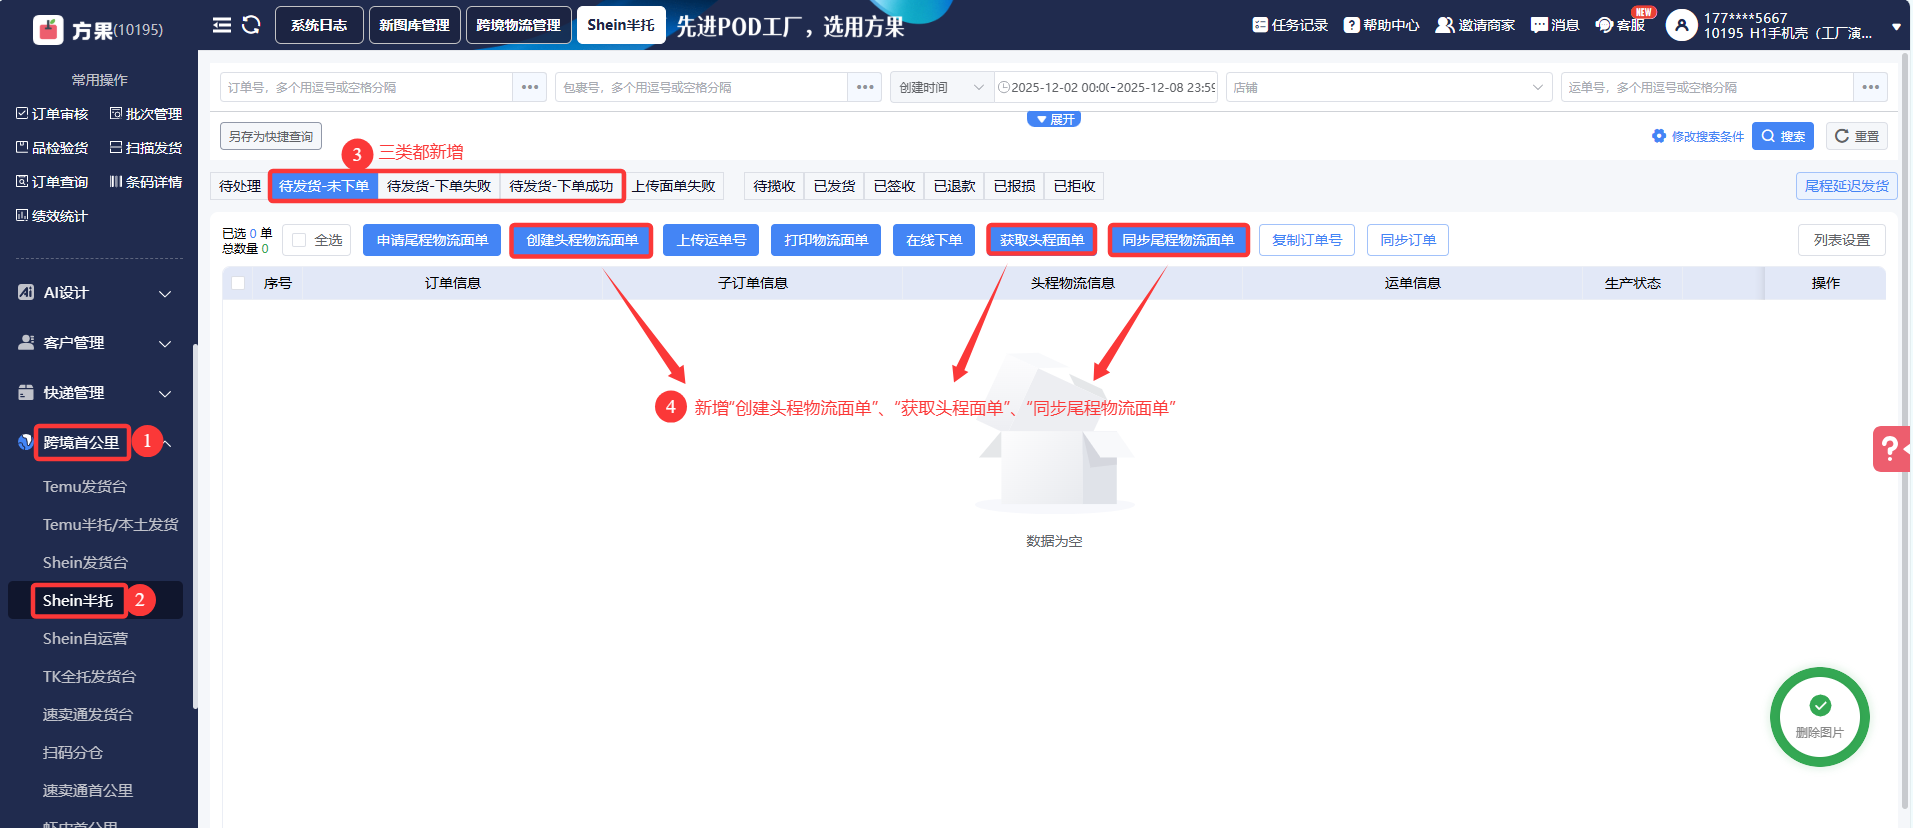The width and height of the screenshot is (1913, 828).
Task: Click the 搜索 search button
Action: 1783,136
